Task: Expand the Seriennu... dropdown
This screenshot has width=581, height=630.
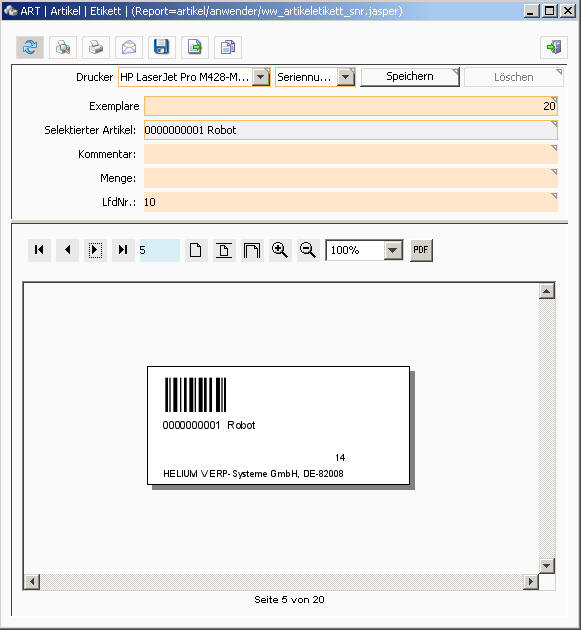Action: [346, 77]
